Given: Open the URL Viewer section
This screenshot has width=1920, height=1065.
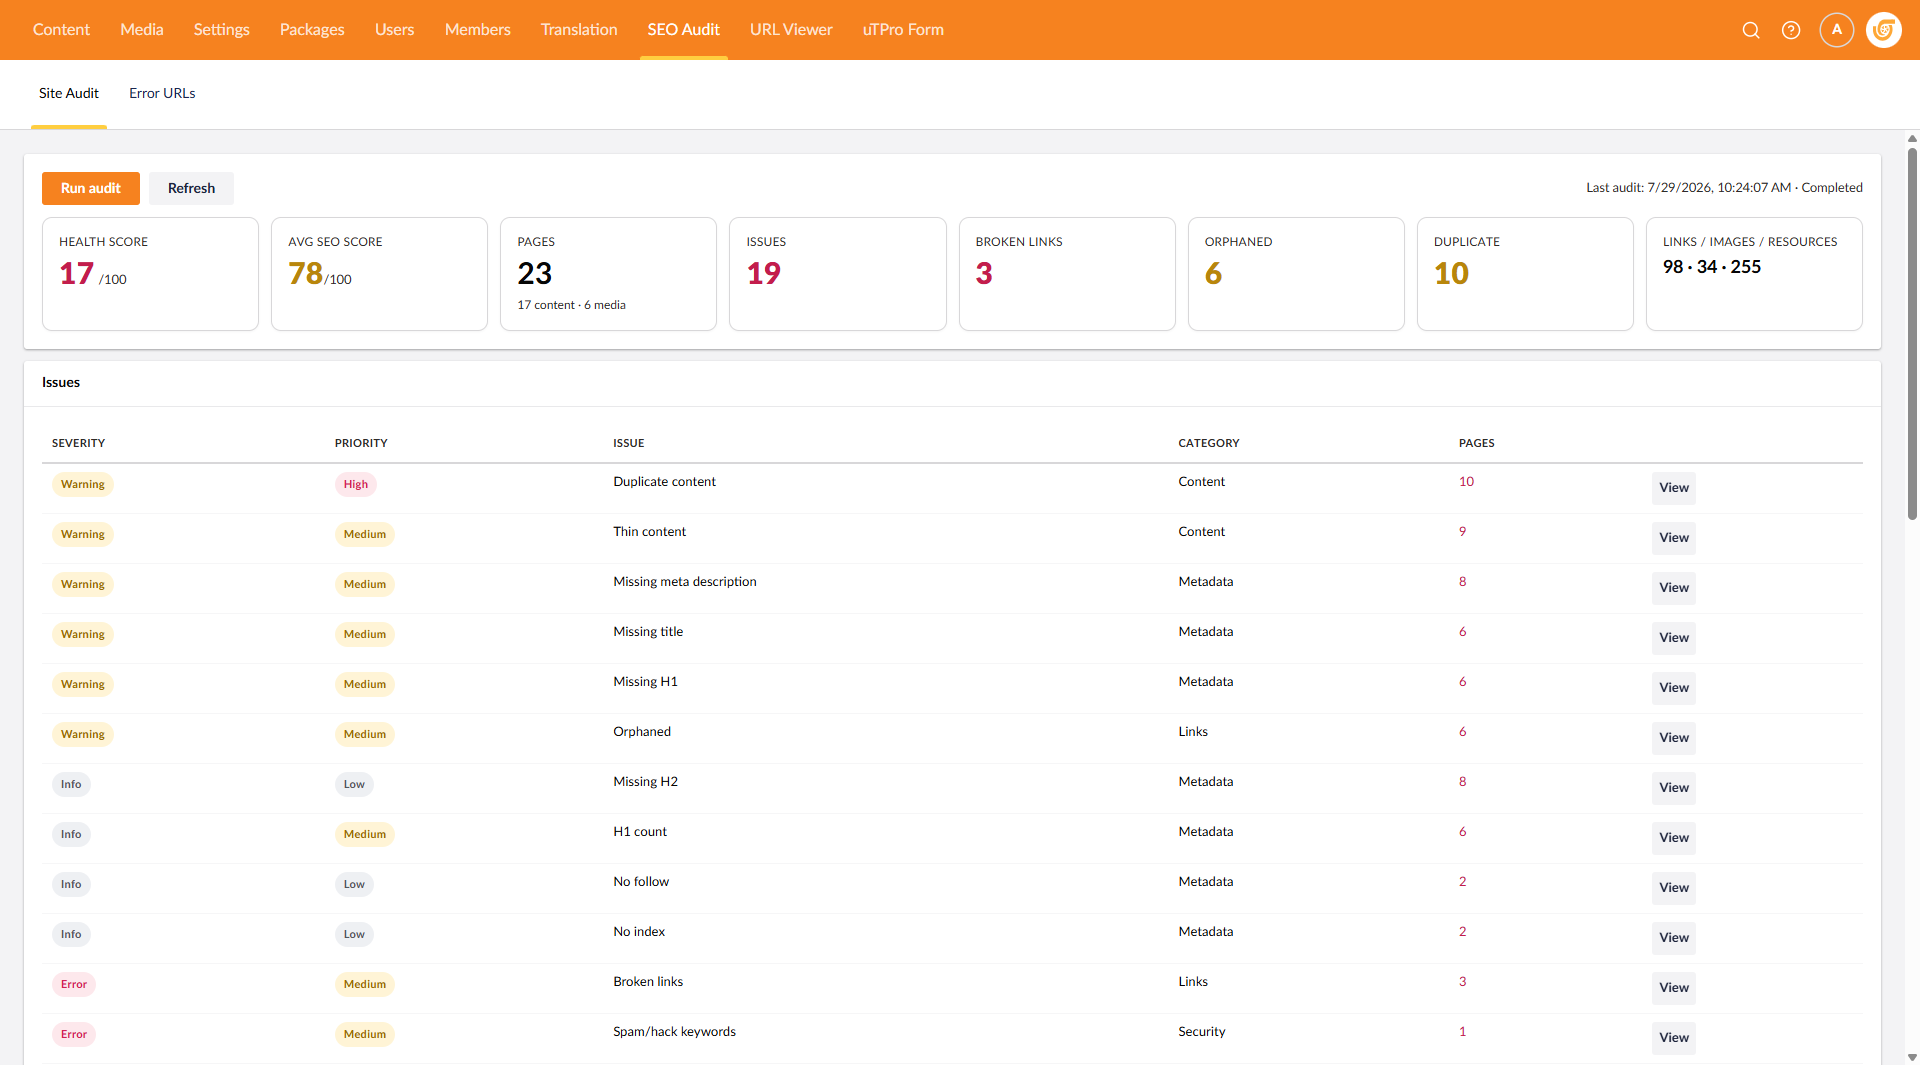Looking at the screenshot, I should 791,30.
